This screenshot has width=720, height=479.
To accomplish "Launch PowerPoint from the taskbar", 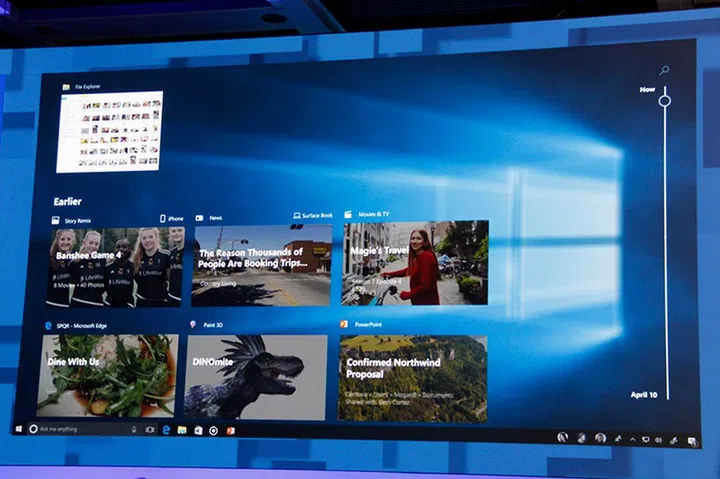I will coord(230,431).
